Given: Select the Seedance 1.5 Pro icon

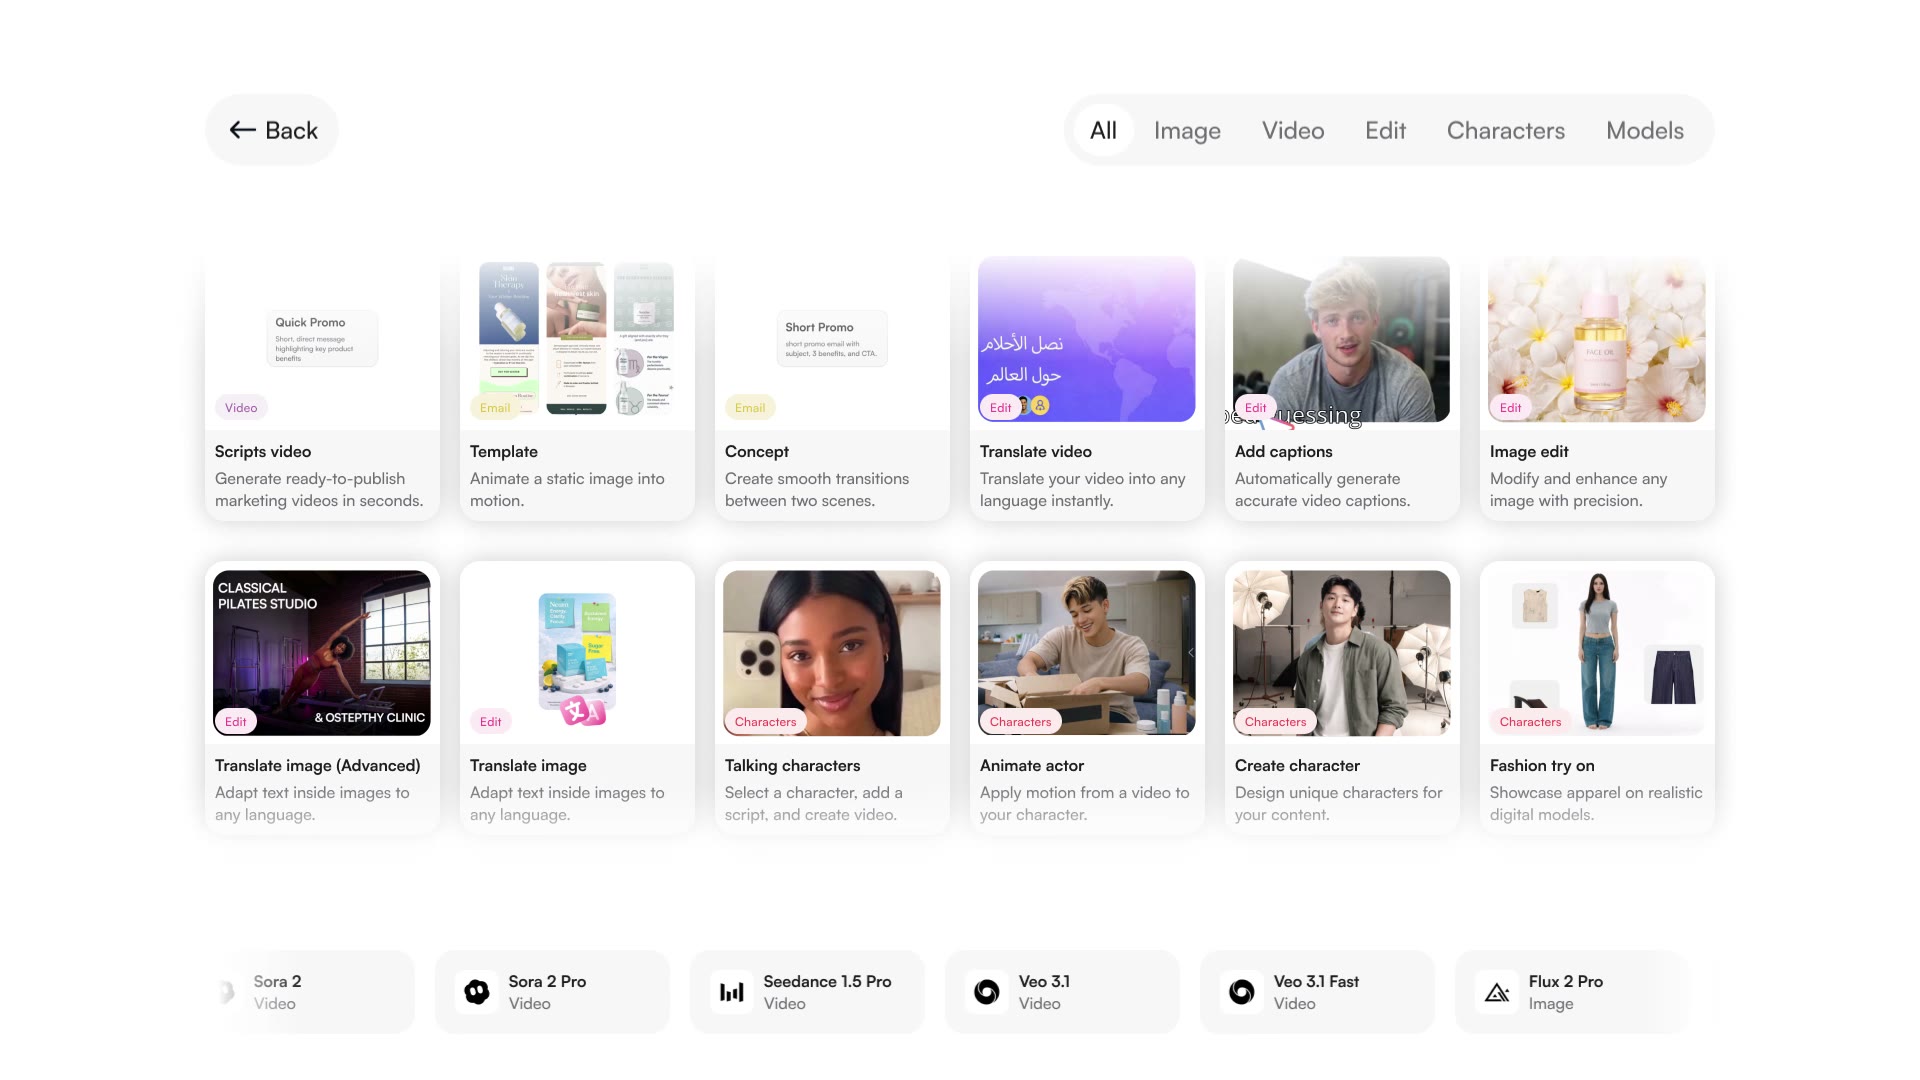Looking at the screenshot, I should point(732,992).
